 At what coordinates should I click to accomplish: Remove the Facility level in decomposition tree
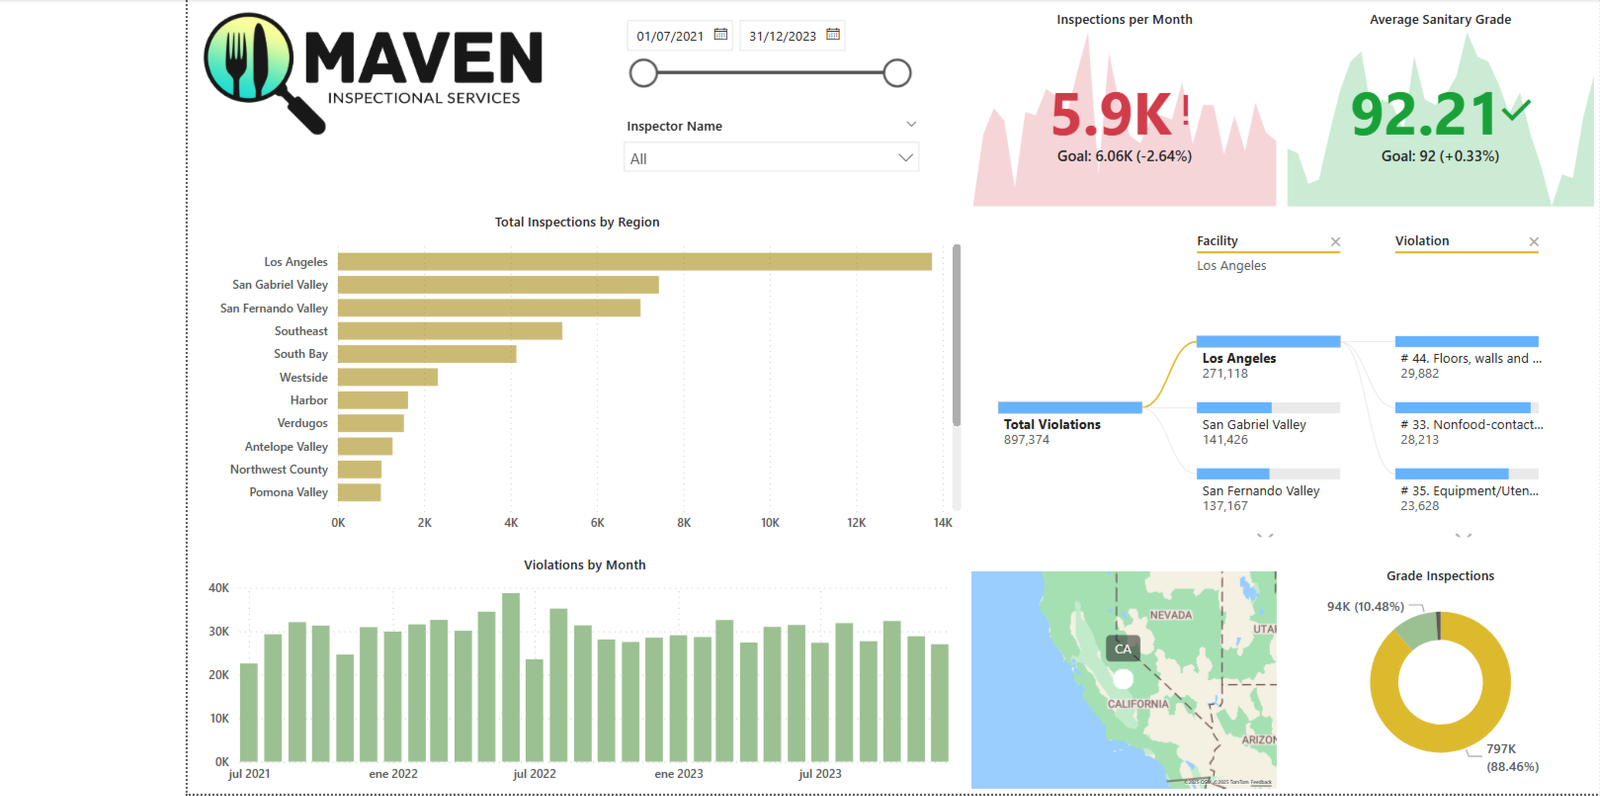[x=1335, y=242]
